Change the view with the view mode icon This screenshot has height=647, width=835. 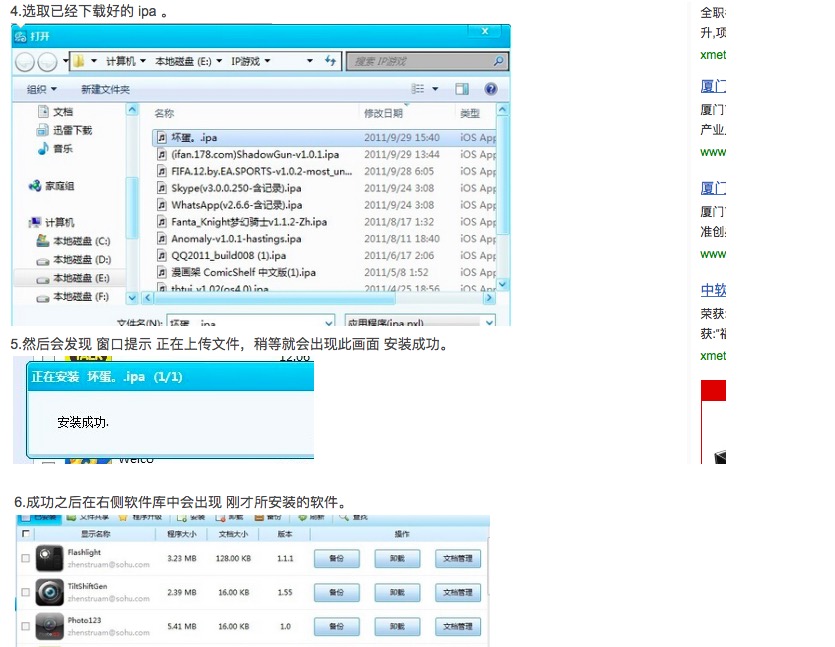(x=418, y=89)
